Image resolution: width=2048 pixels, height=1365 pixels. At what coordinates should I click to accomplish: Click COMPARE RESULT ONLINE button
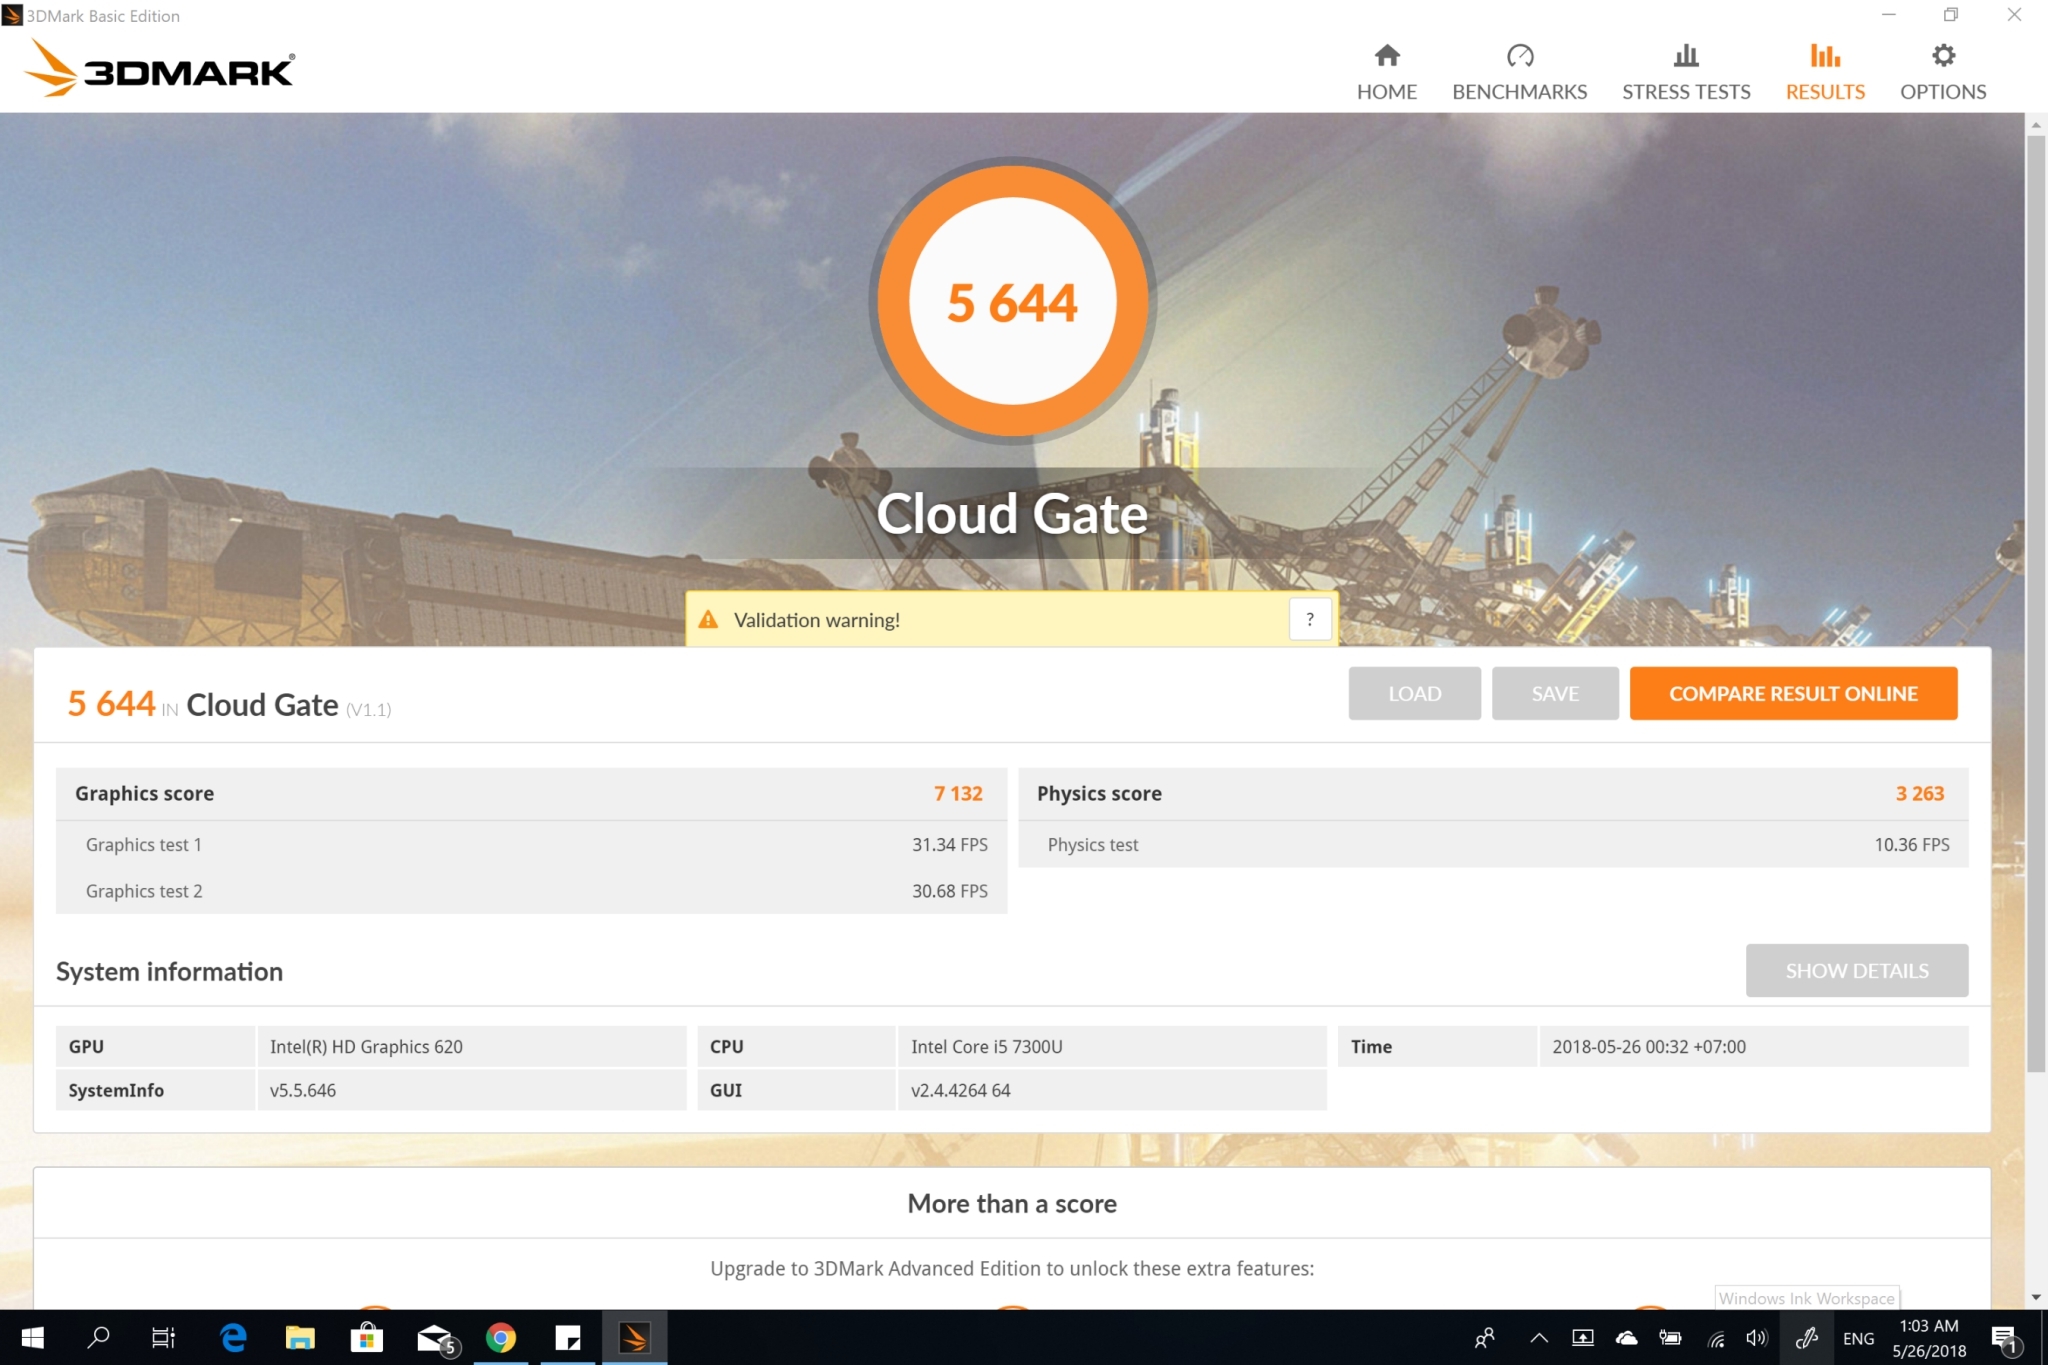coord(1793,693)
